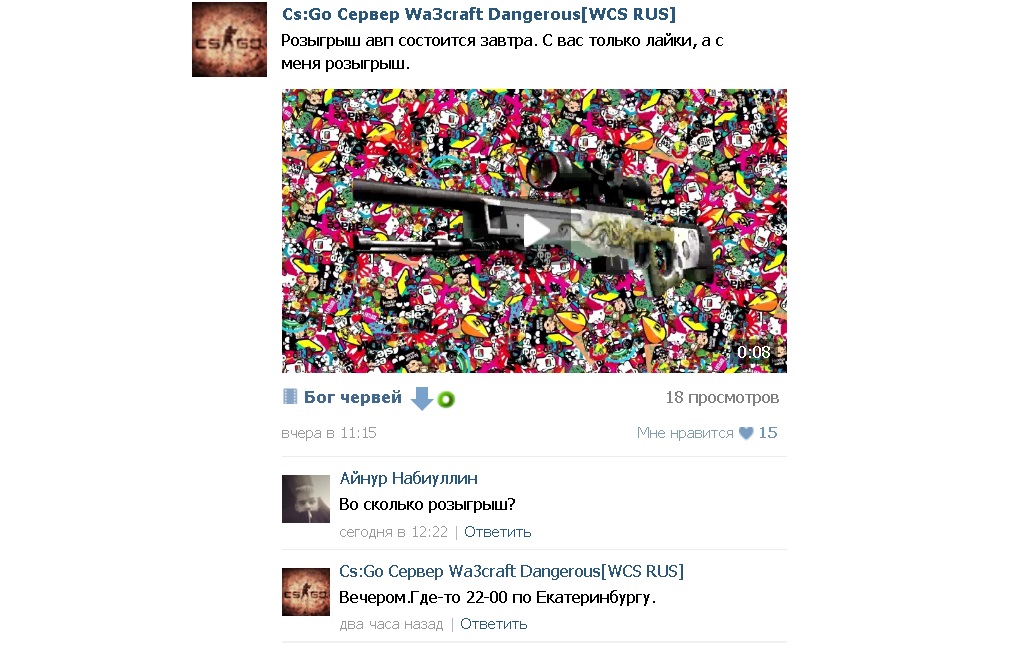This screenshot has height=668, width=1034.
Task: Click the 0:08 video duration label
Action: pyautogui.click(x=754, y=352)
